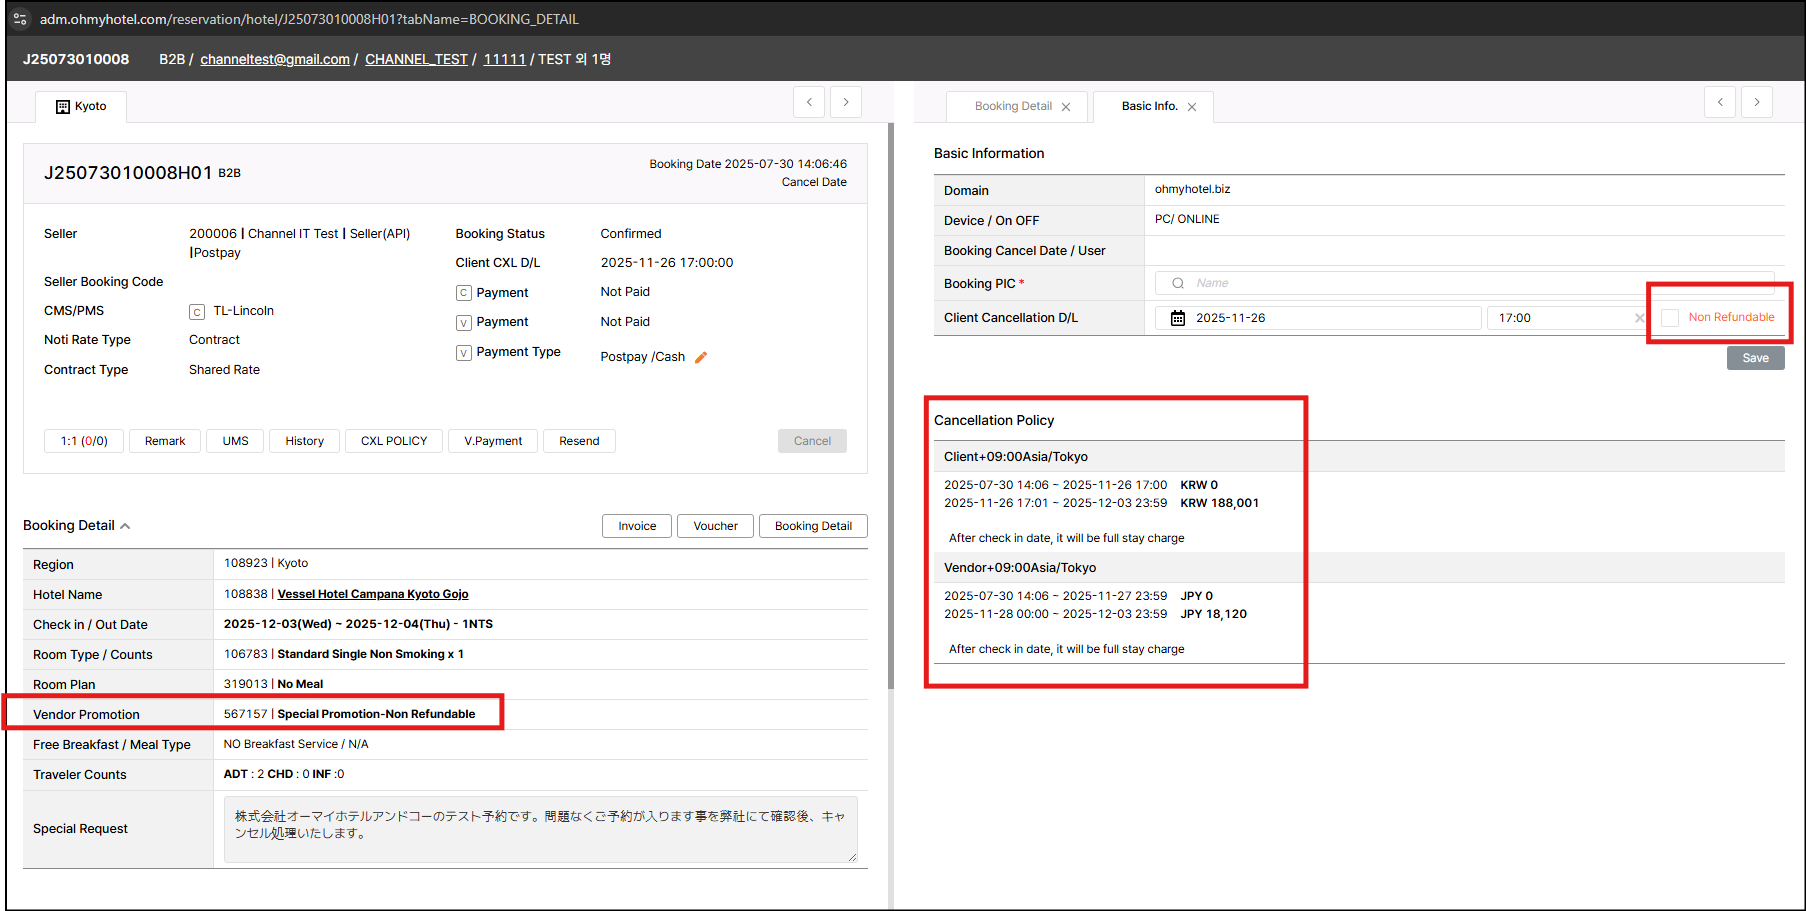Click the calendar icon in Client Cancellation D/L
Image resolution: width=1806 pixels, height=911 pixels.
click(1178, 318)
